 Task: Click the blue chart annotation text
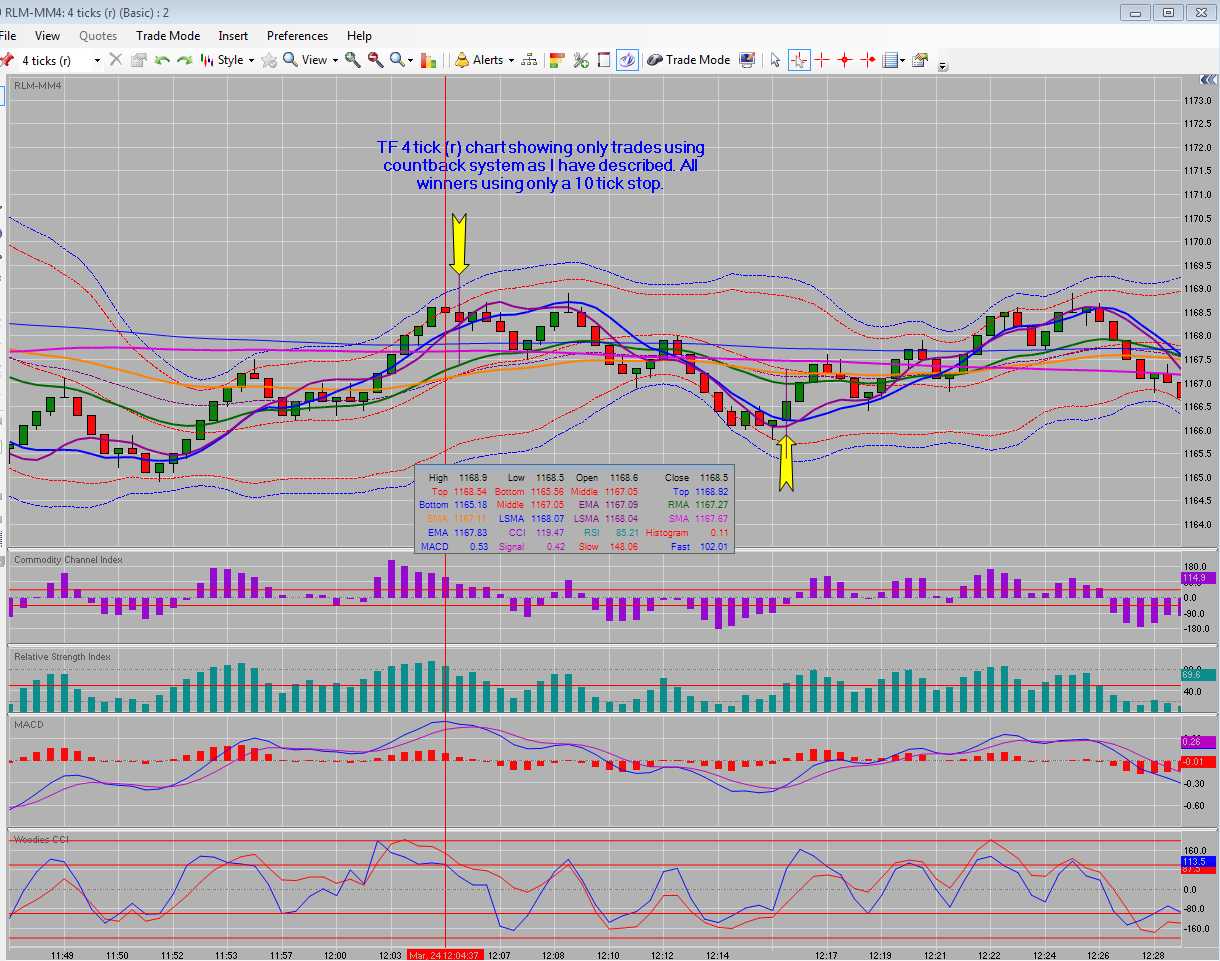click(541, 165)
